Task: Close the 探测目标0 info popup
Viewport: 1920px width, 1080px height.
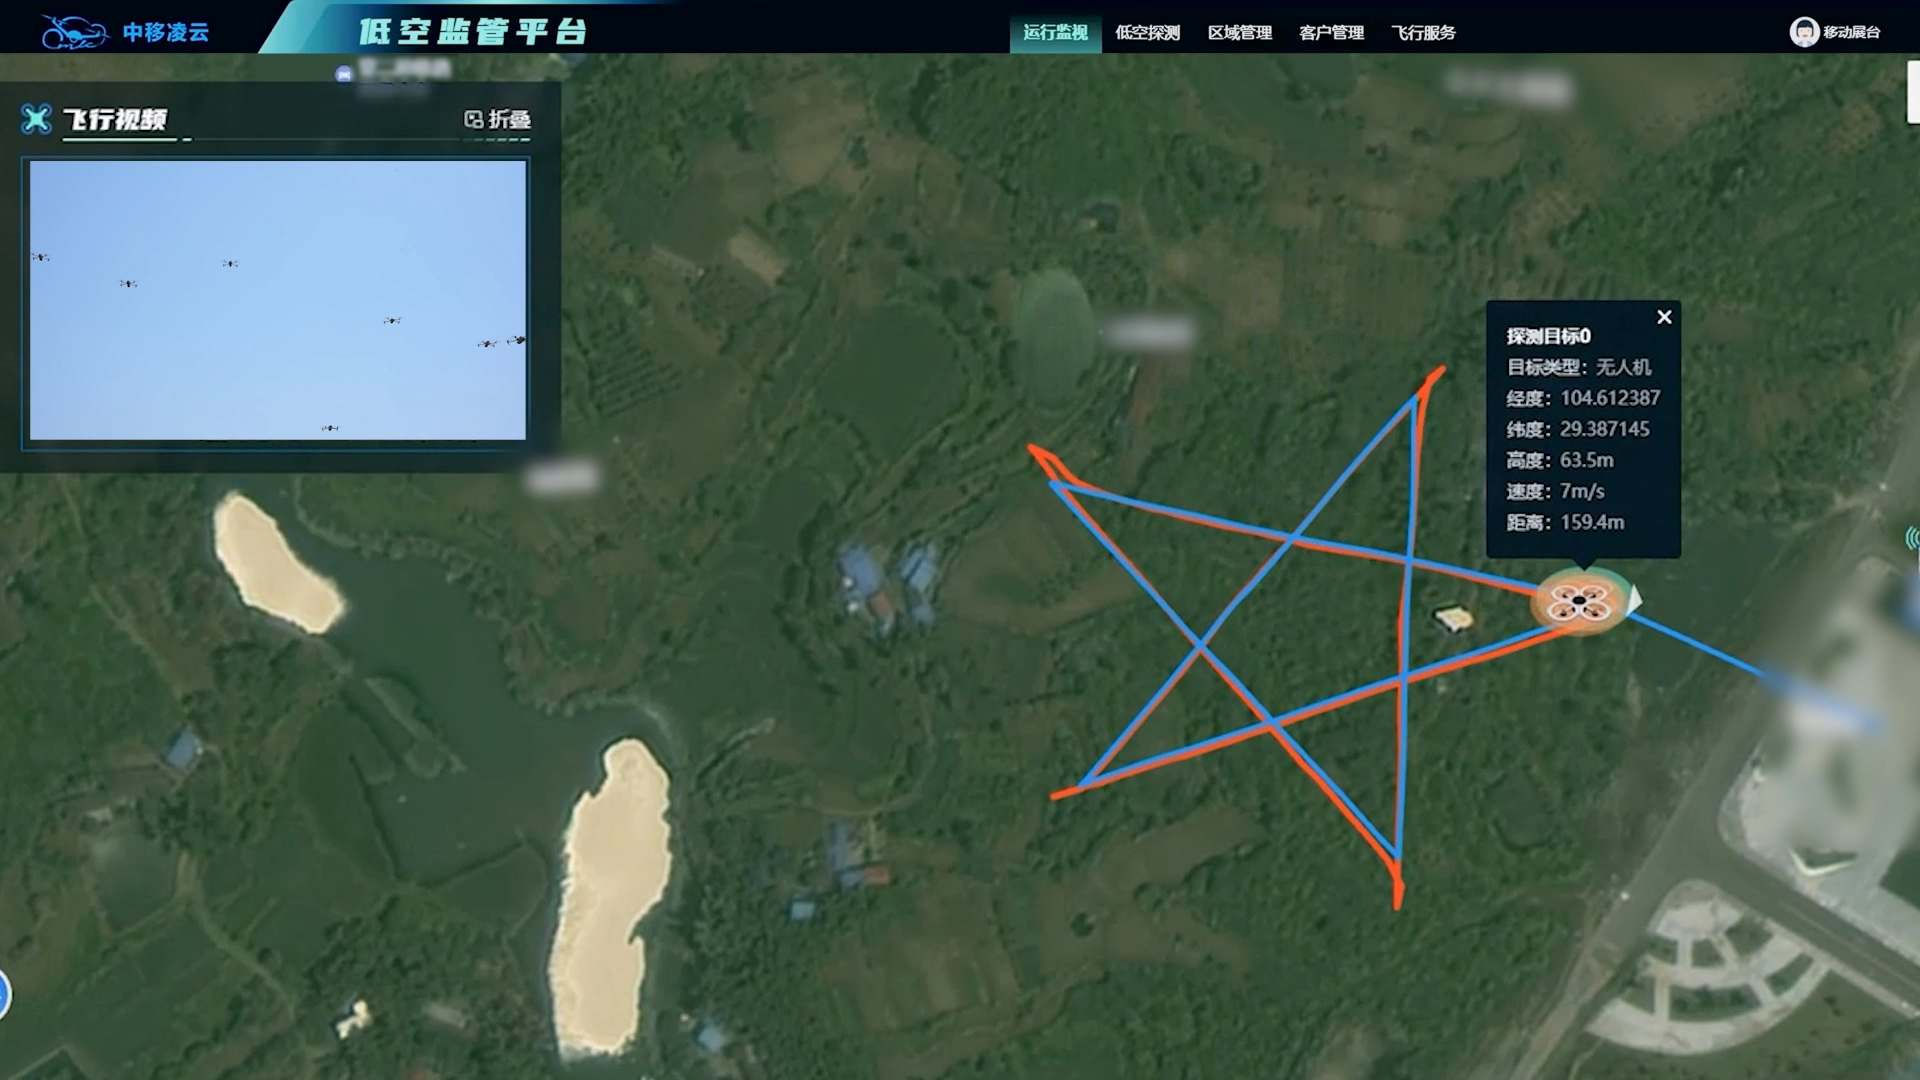Action: click(x=1664, y=317)
